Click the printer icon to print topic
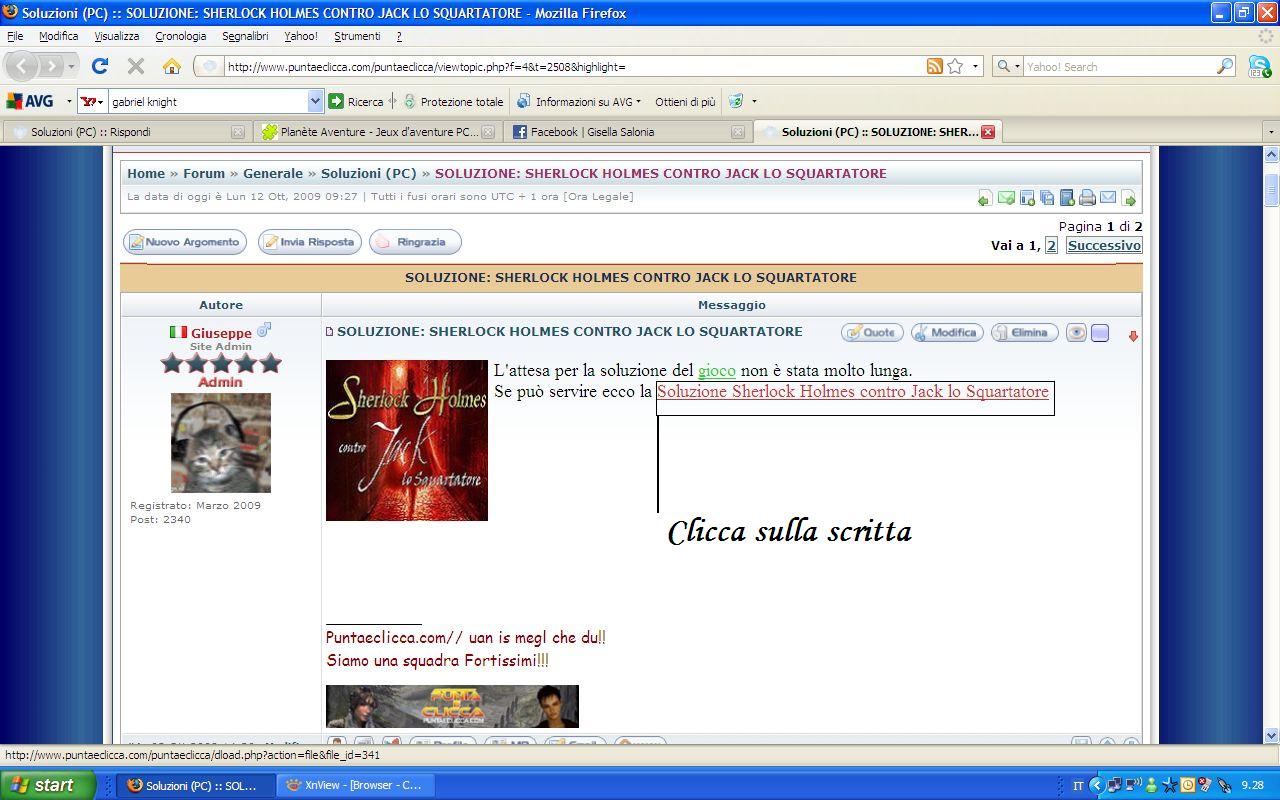 pos(1087,198)
